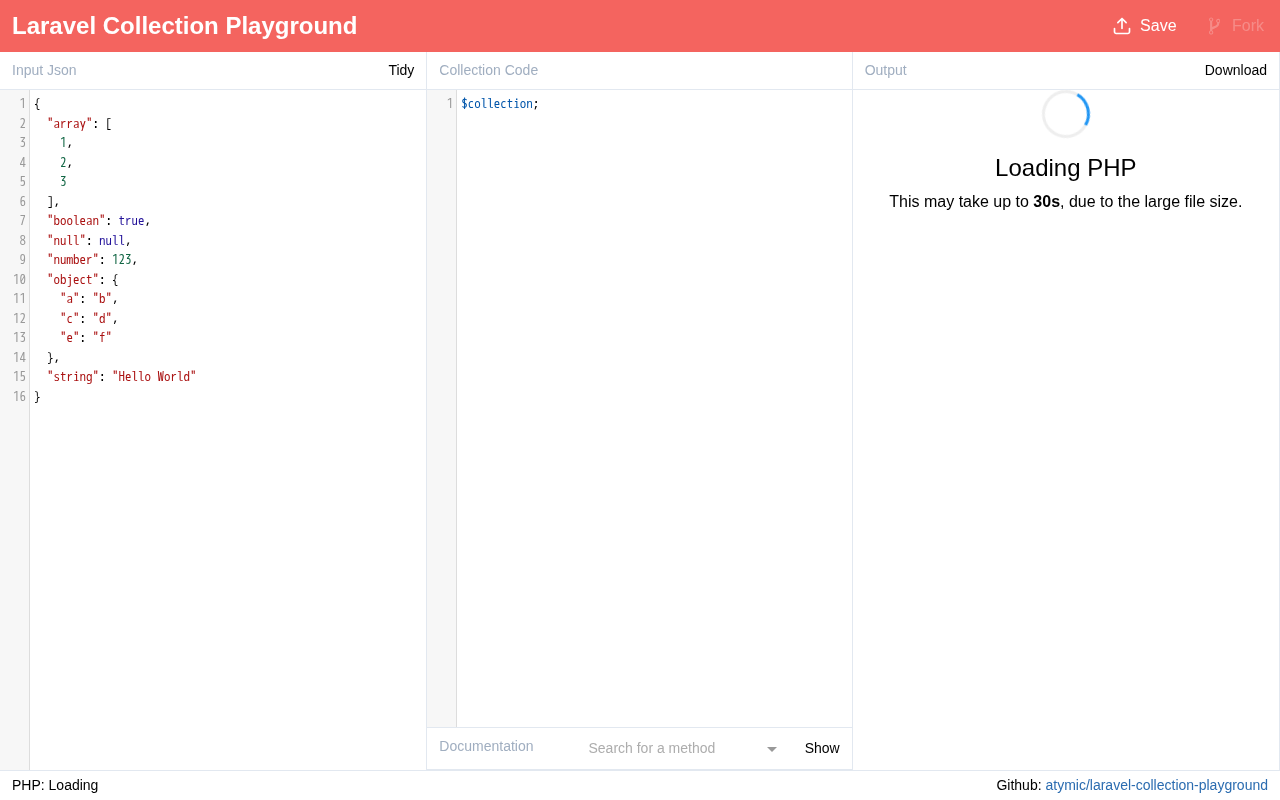Image resolution: width=1280 pixels, height=800 pixels.
Task: Select the Output panel label
Action: click(886, 70)
